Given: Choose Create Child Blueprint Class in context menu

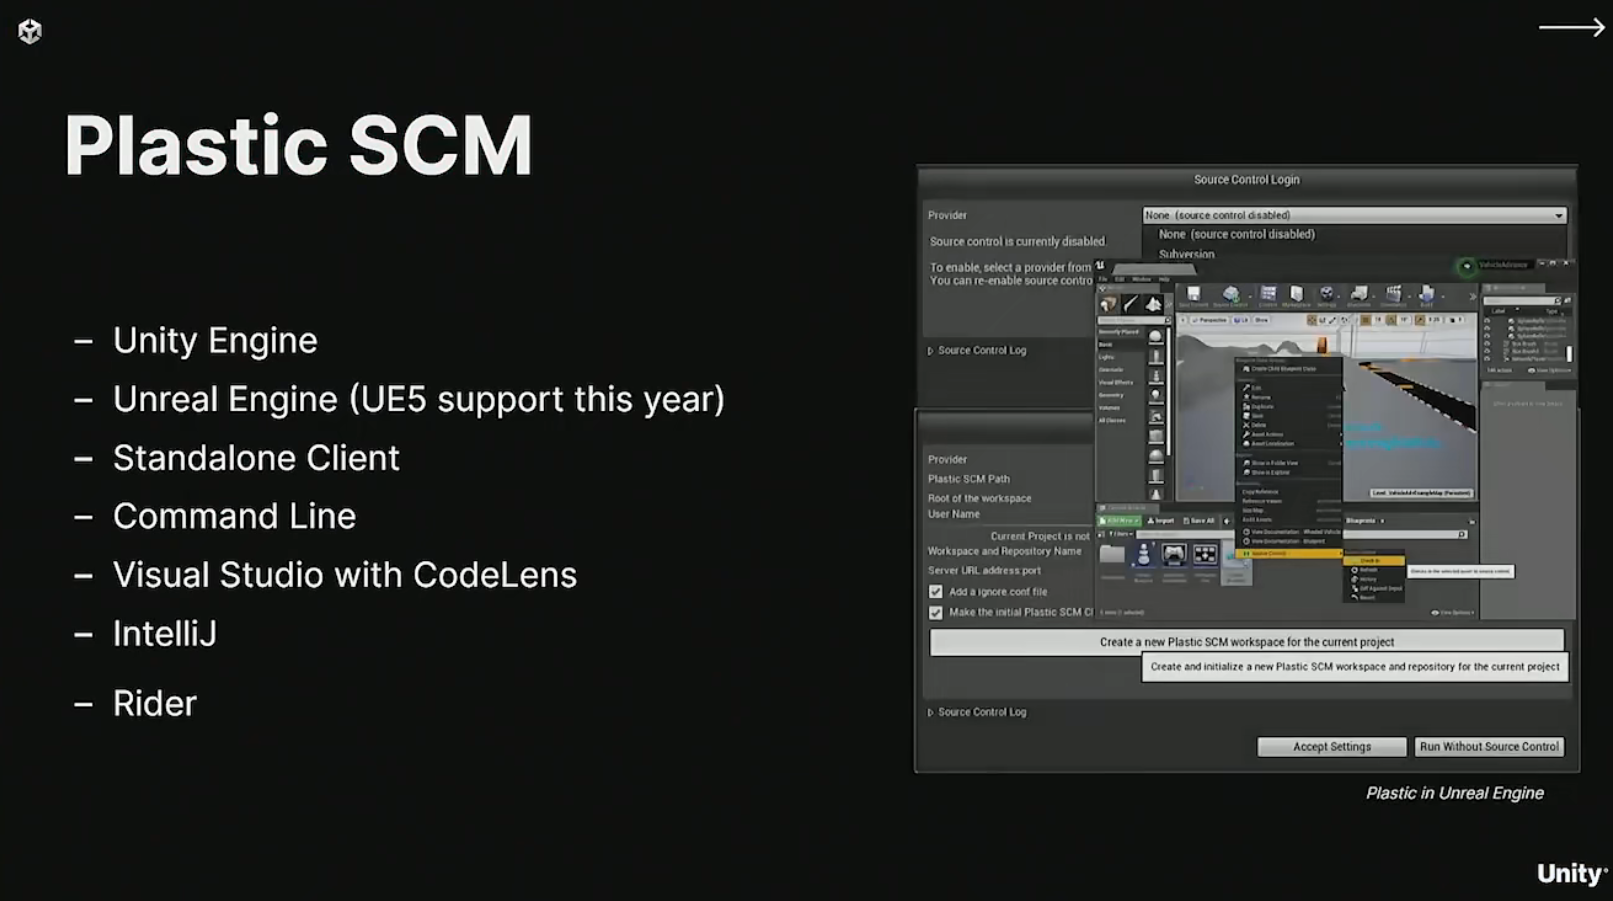Looking at the screenshot, I should coord(1284,369).
